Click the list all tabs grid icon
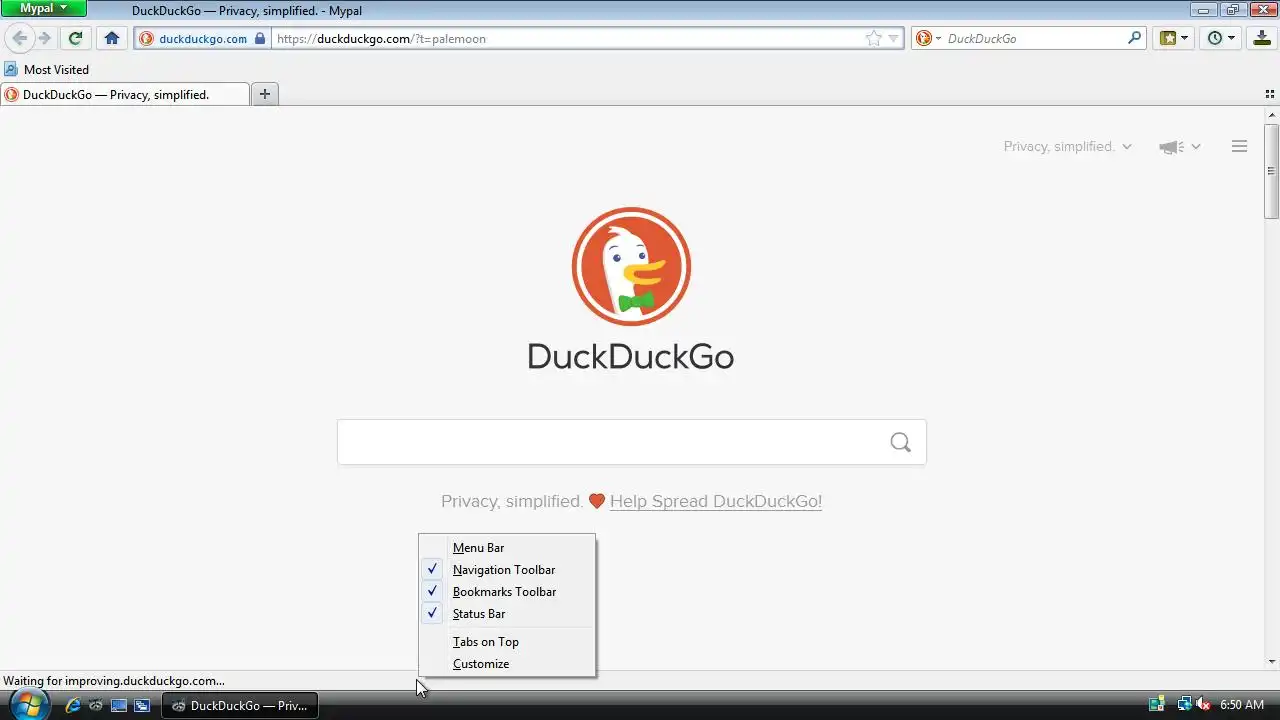 click(x=1269, y=94)
